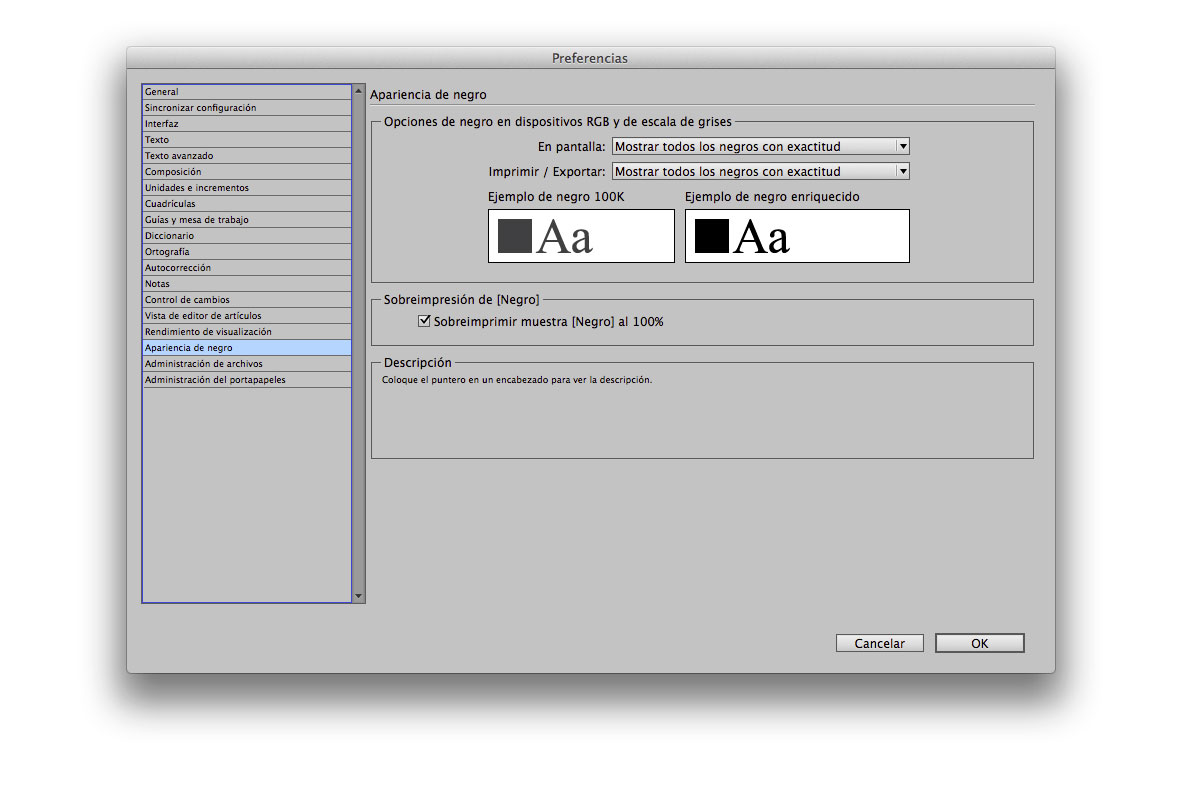The width and height of the screenshot is (1201, 789).
Task: Expand the Imprimir / Exportar dropdown
Action: (761, 171)
